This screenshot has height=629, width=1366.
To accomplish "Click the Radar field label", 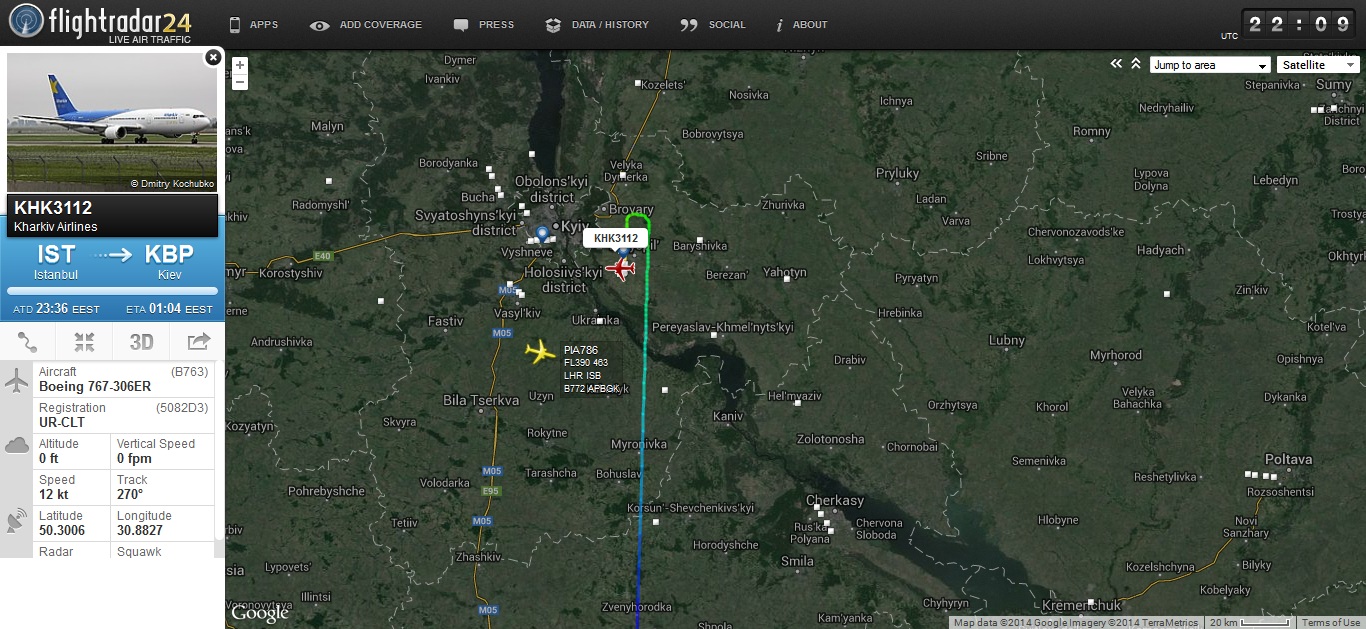I will [55, 552].
